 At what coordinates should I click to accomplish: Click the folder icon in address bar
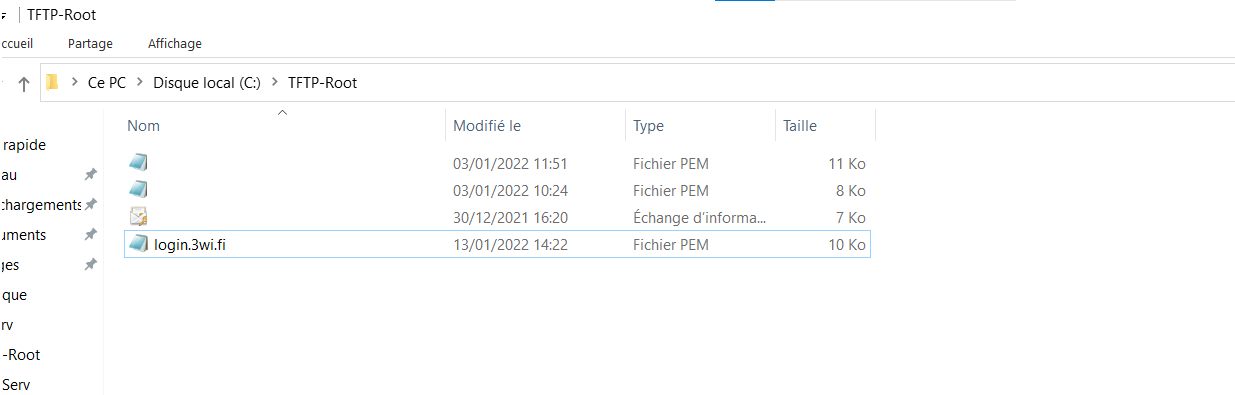pyautogui.click(x=53, y=82)
